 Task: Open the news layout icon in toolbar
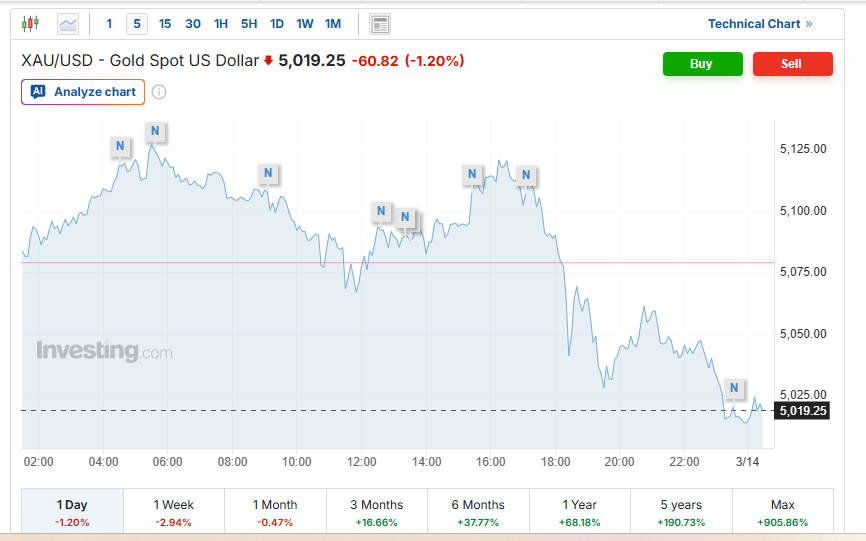point(380,24)
